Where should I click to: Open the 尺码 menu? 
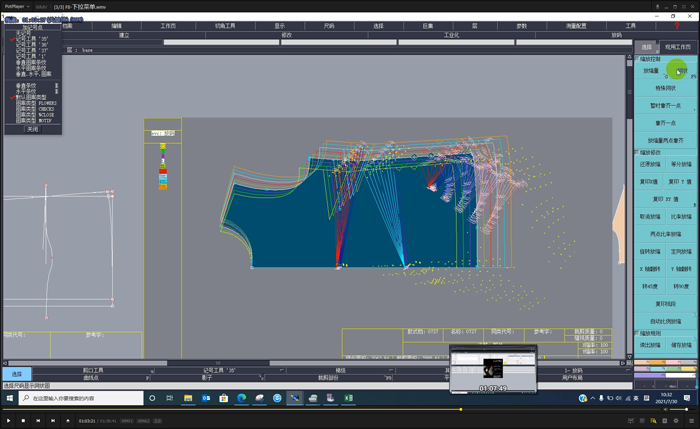pyautogui.click(x=329, y=26)
